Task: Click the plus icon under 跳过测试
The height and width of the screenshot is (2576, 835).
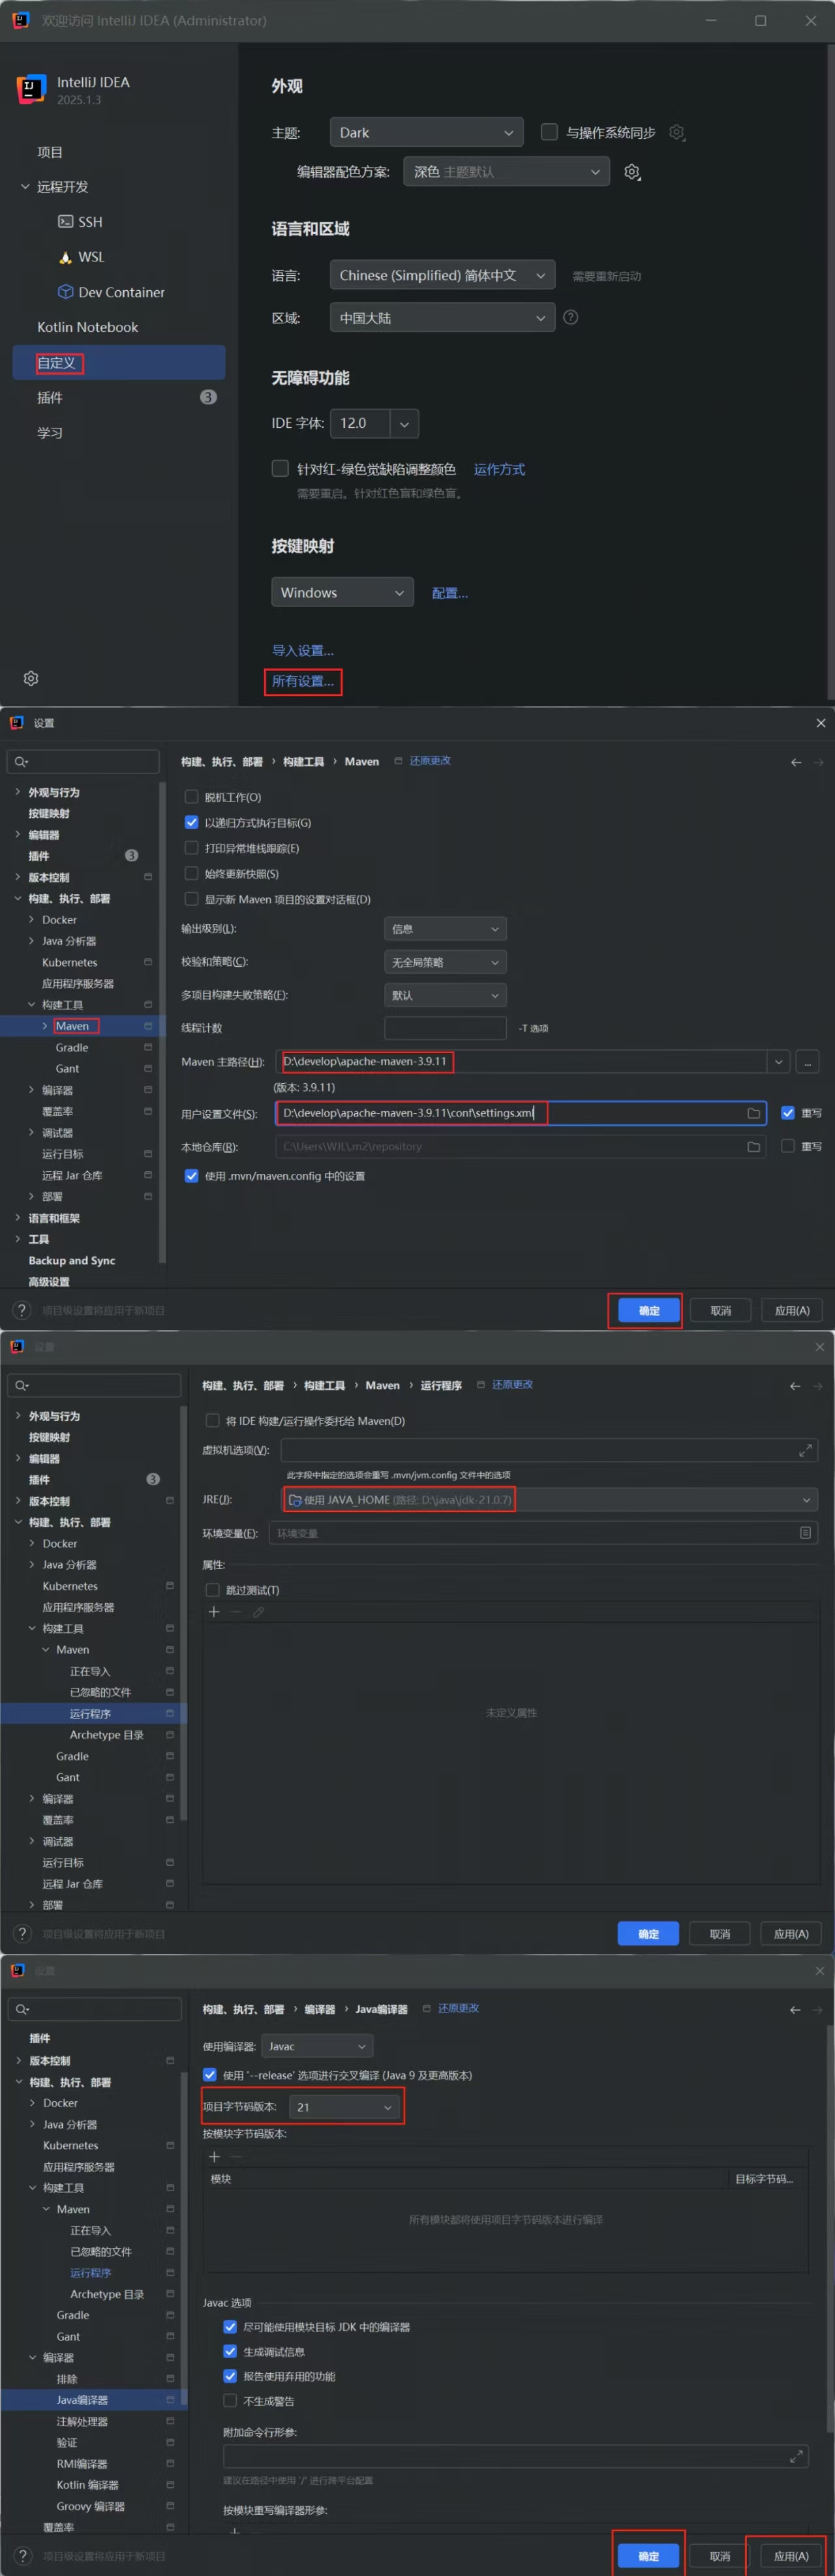Action: (213, 1612)
